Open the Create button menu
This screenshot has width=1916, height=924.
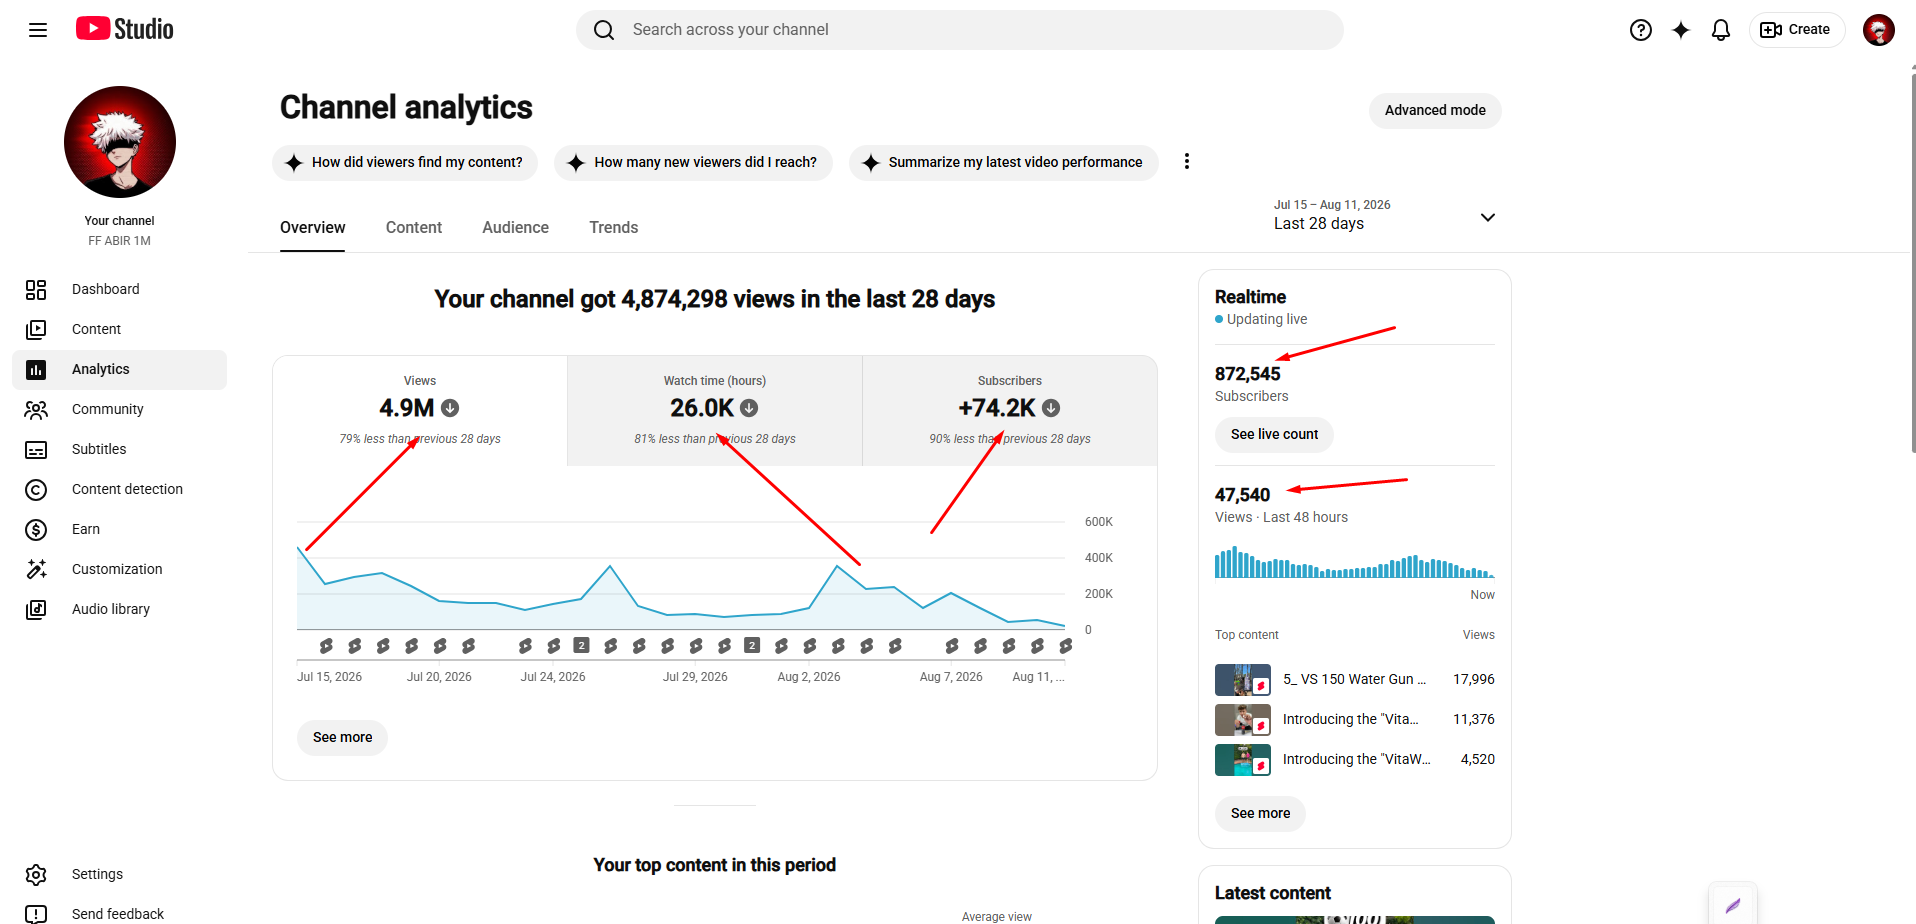(x=1797, y=30)
